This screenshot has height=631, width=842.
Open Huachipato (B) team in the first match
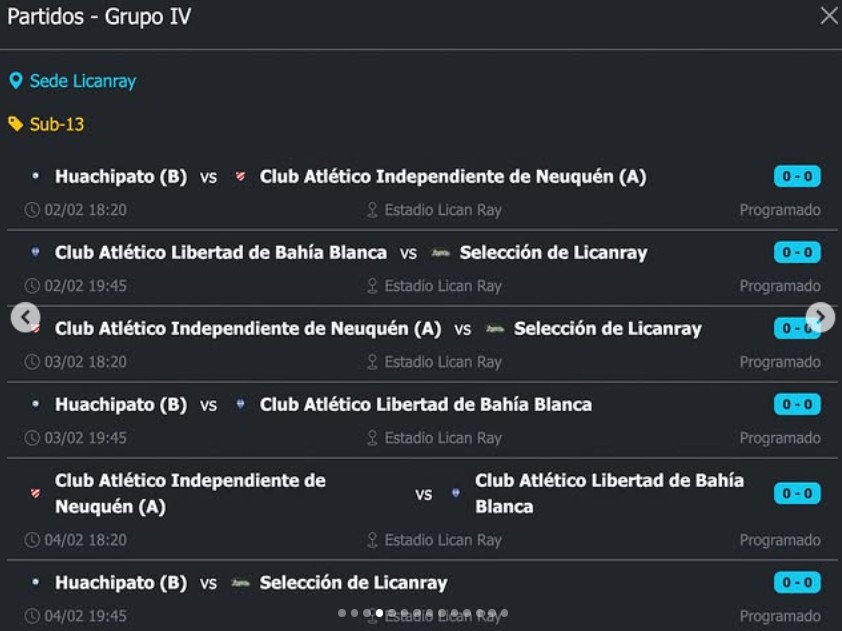click(120, 177)
